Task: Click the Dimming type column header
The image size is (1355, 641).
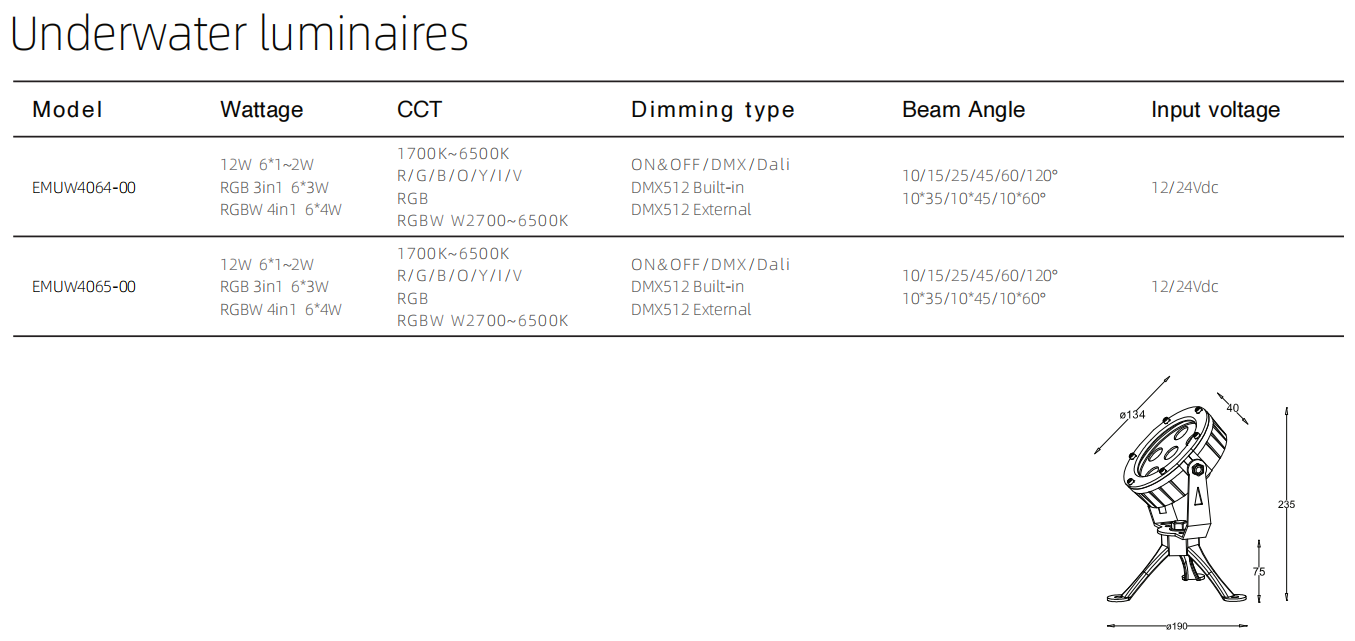Action: click(713, 111)
